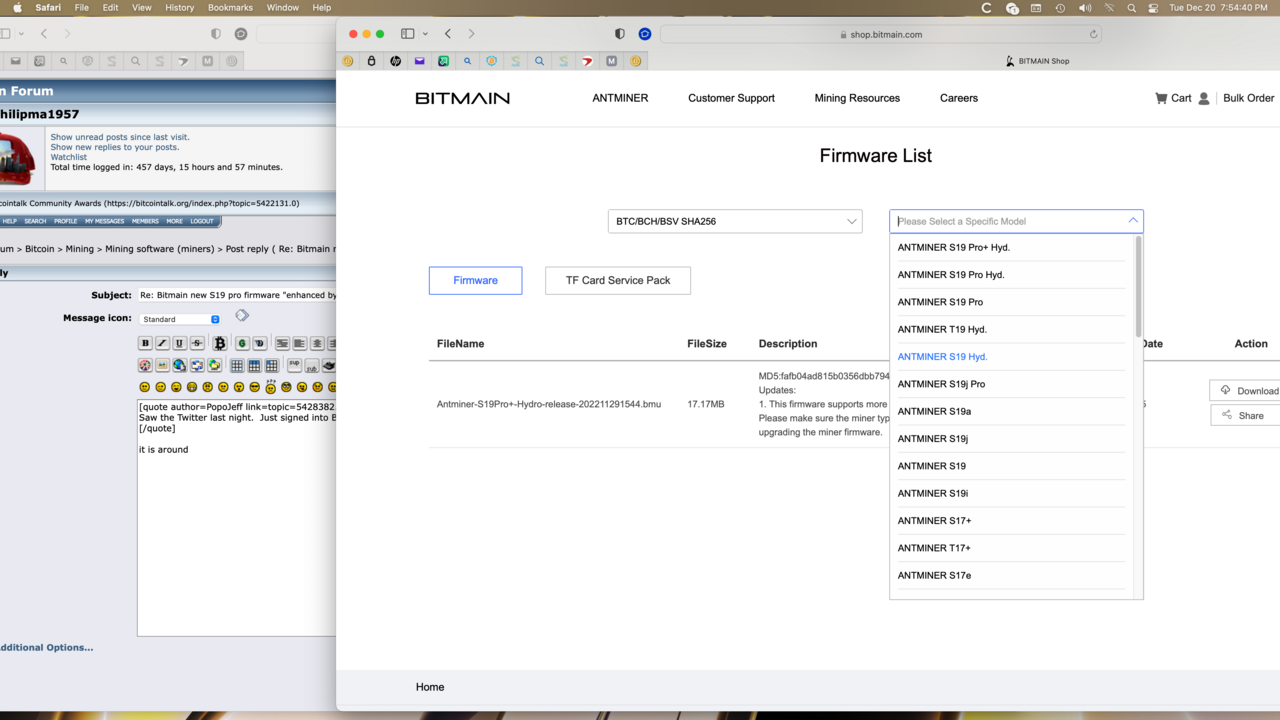The image size is (1280, 720).
Task: Click reload icon in shop.bitmain.com address bar
Action: click(x=1093, y=34)
